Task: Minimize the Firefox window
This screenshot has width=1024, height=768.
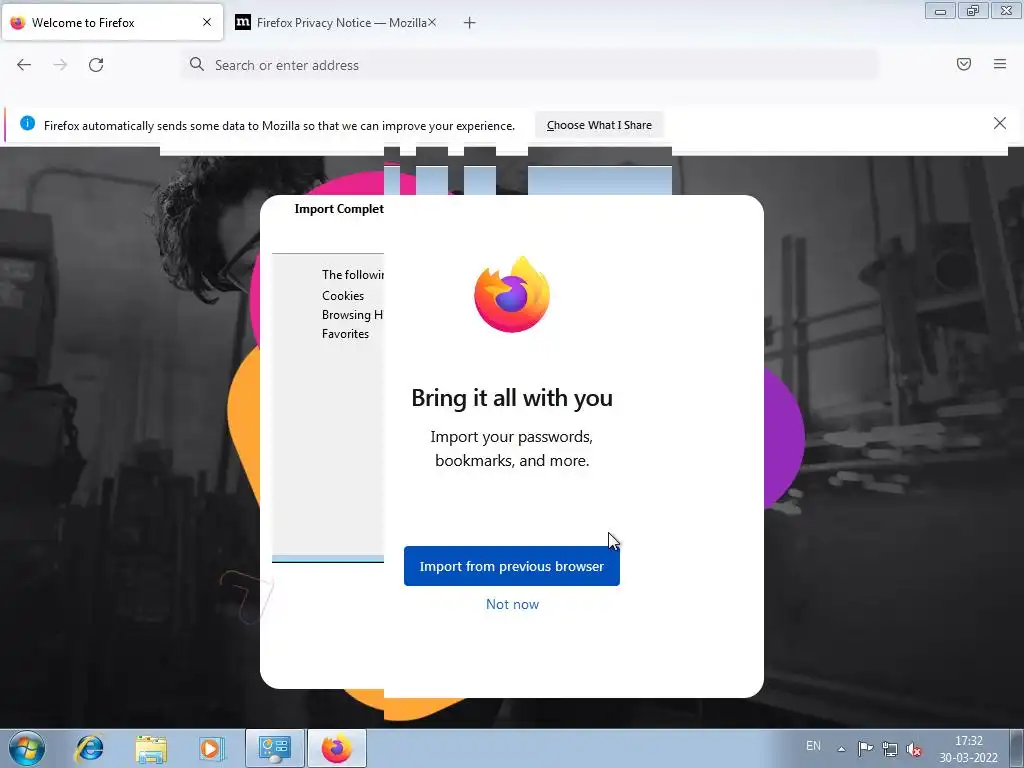Action: [x=940, y=11]
